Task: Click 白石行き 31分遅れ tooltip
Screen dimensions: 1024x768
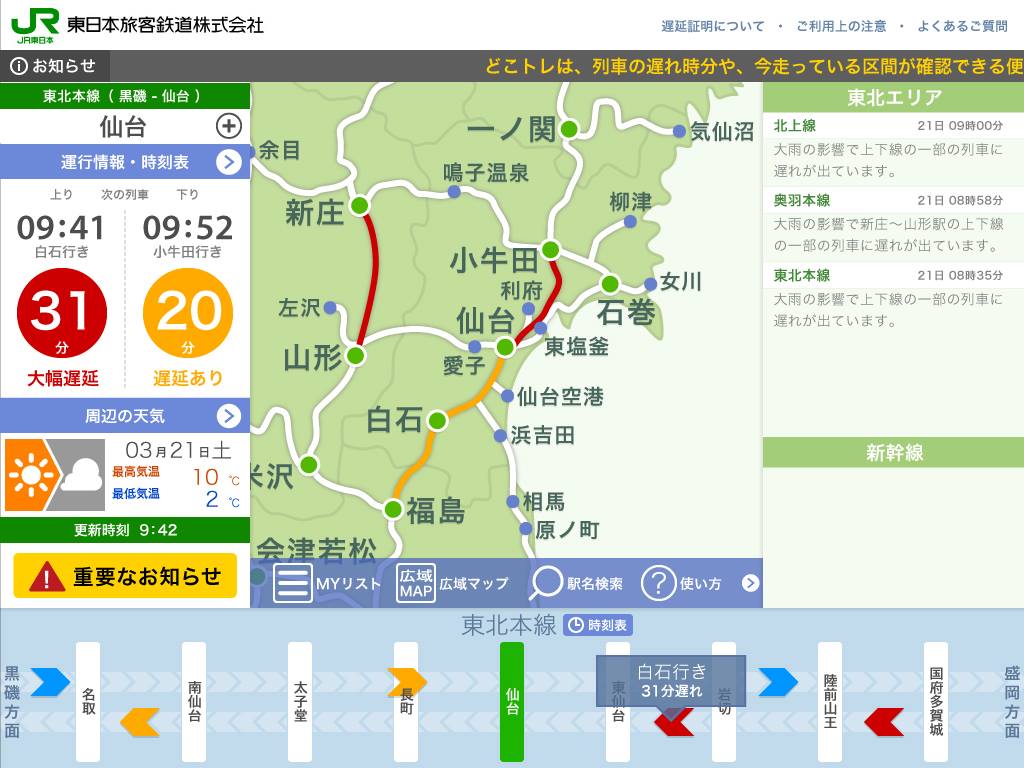Action: click(671, 680)
